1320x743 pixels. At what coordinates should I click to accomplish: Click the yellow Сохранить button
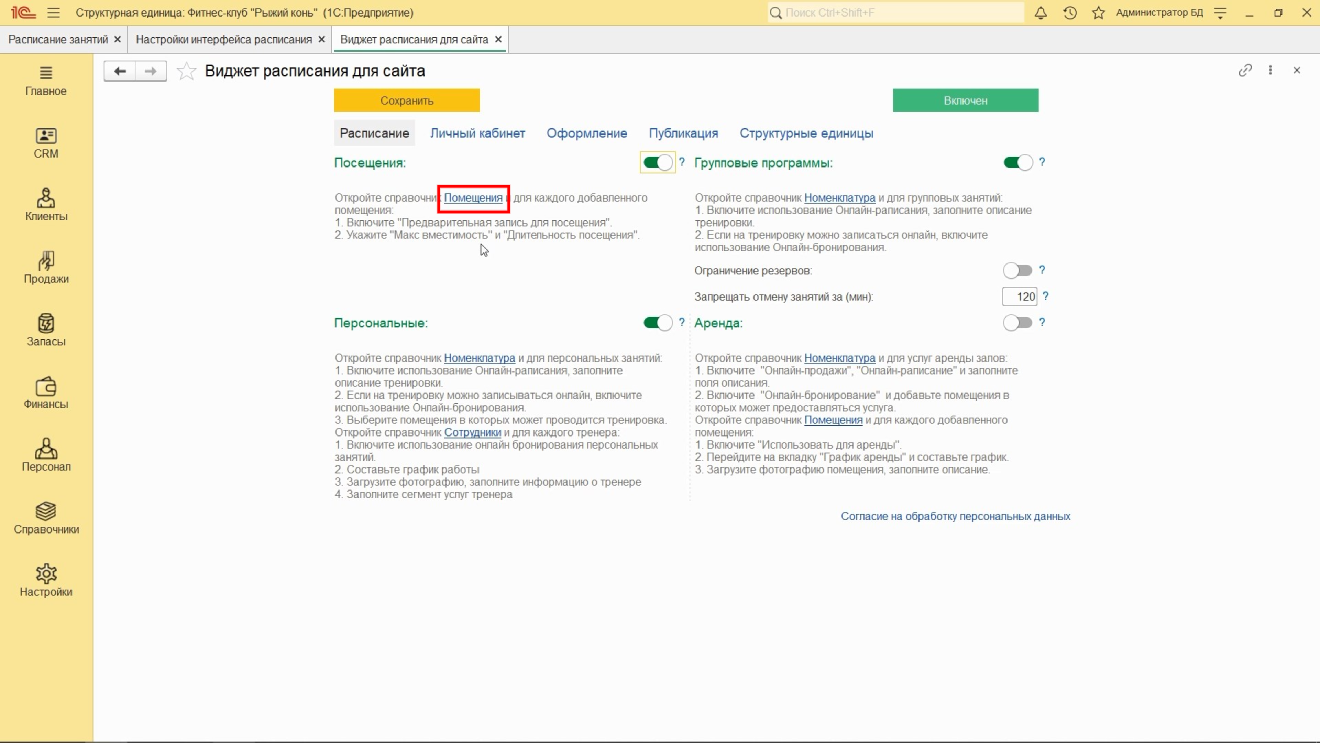407,101
